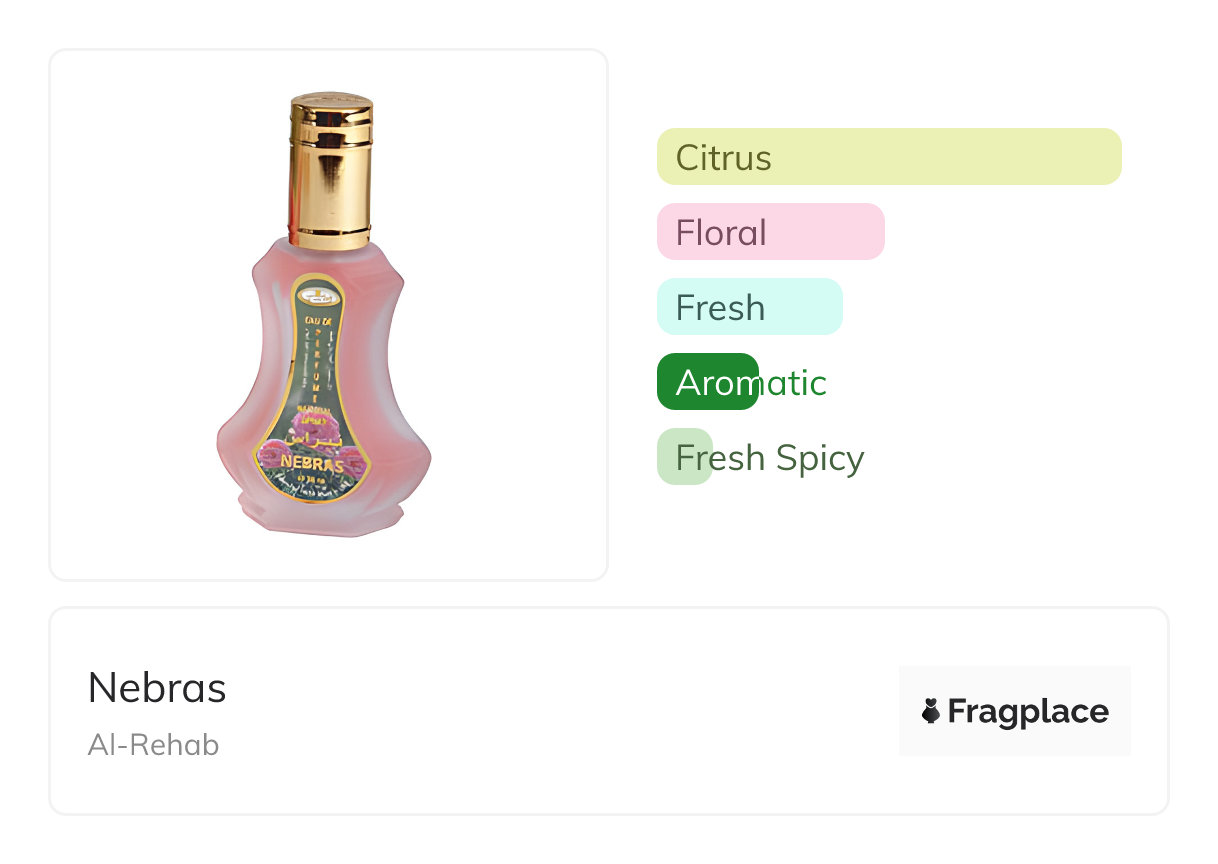1218x864 pixels.
Task: Click the Fragplace perfume bottle logo icon
Action: (x=930, y=711)
